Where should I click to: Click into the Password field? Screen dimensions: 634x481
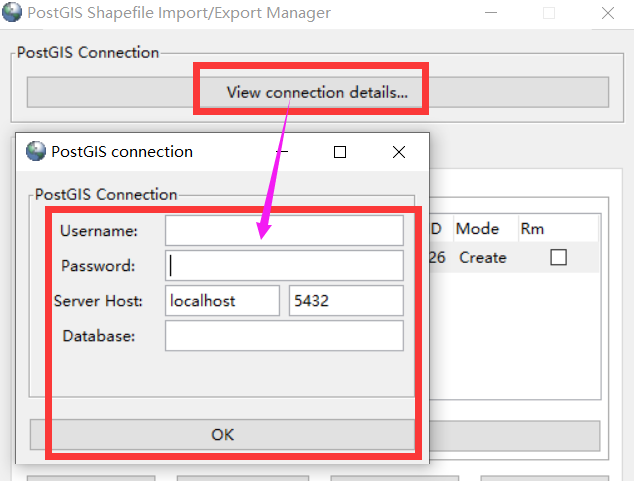[x=284, y=266]
